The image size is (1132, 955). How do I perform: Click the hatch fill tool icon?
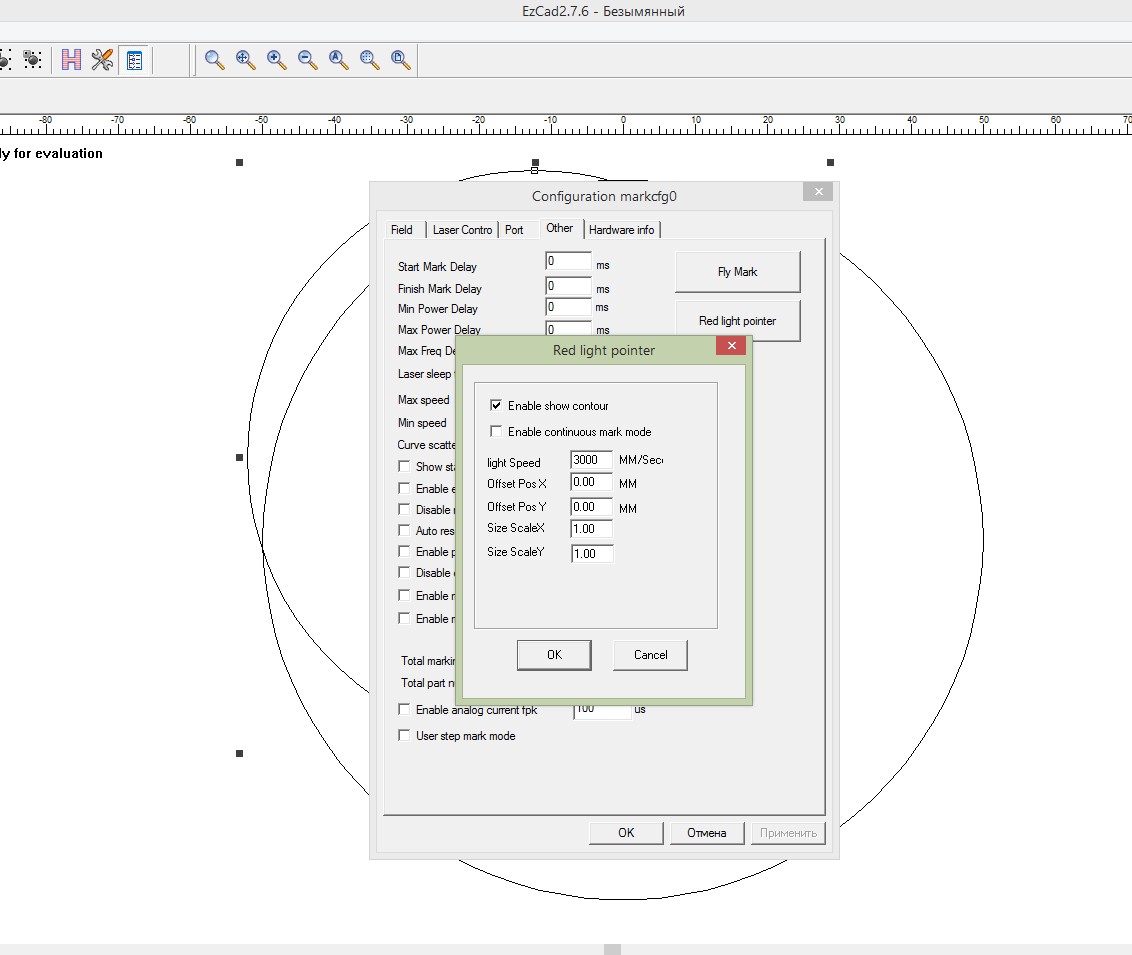71,60
